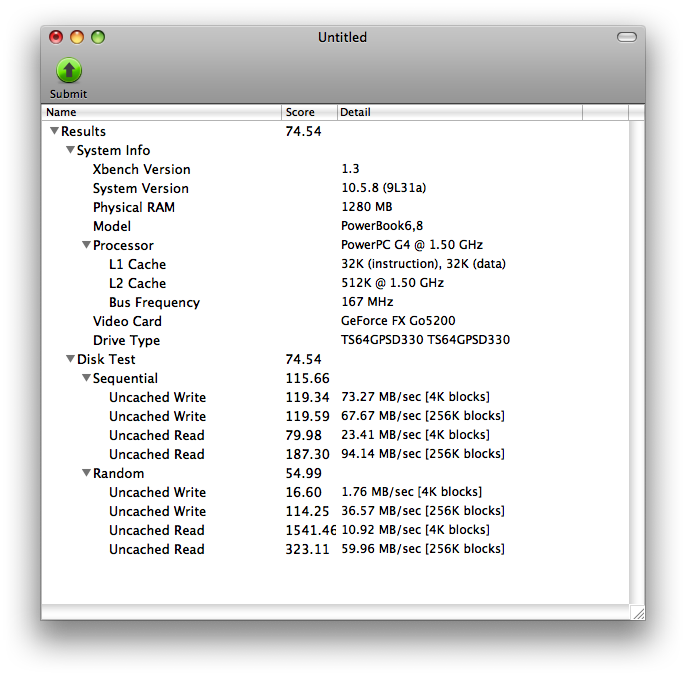Click detail '67.67 MB/sec [256K blocks]'
Image resolution: width=686 pixels, height=676 pixels.
[423, 416]
